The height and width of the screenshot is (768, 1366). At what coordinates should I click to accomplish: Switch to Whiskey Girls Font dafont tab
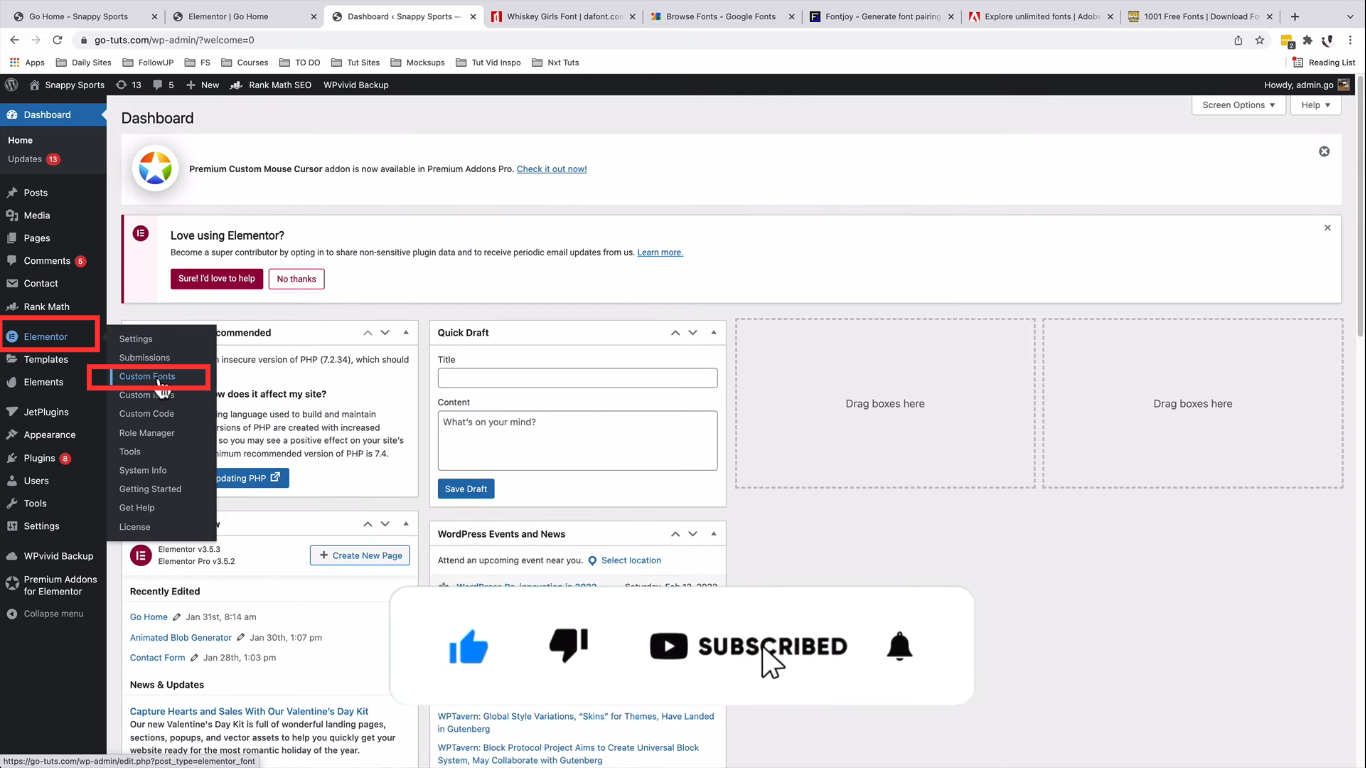pyautogui.click(x=563, y=17)
